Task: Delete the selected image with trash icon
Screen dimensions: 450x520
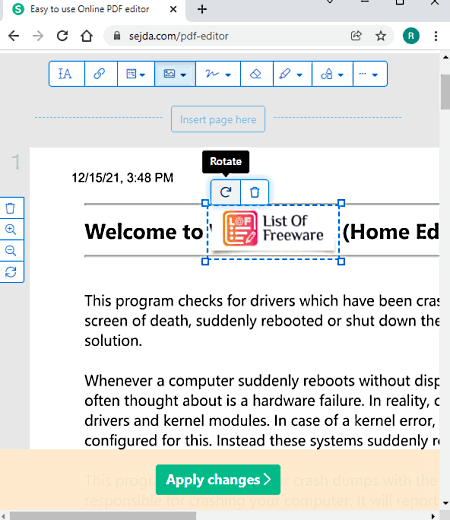Action: (254, 192)
